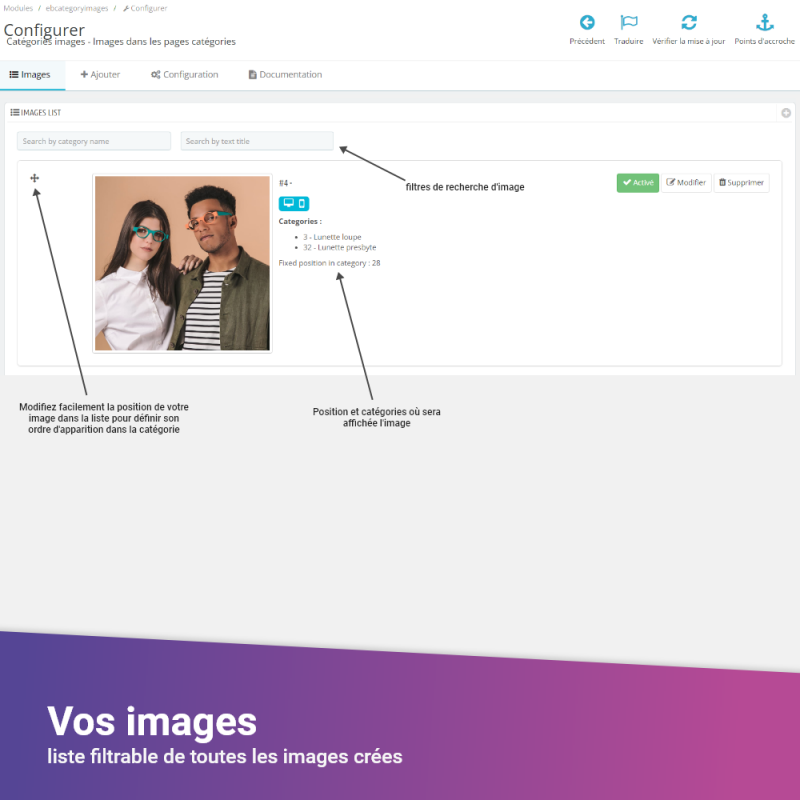The image size is (800, 800).
Task: Toggle the Activé status of image #4
Action: click(637, 182)
